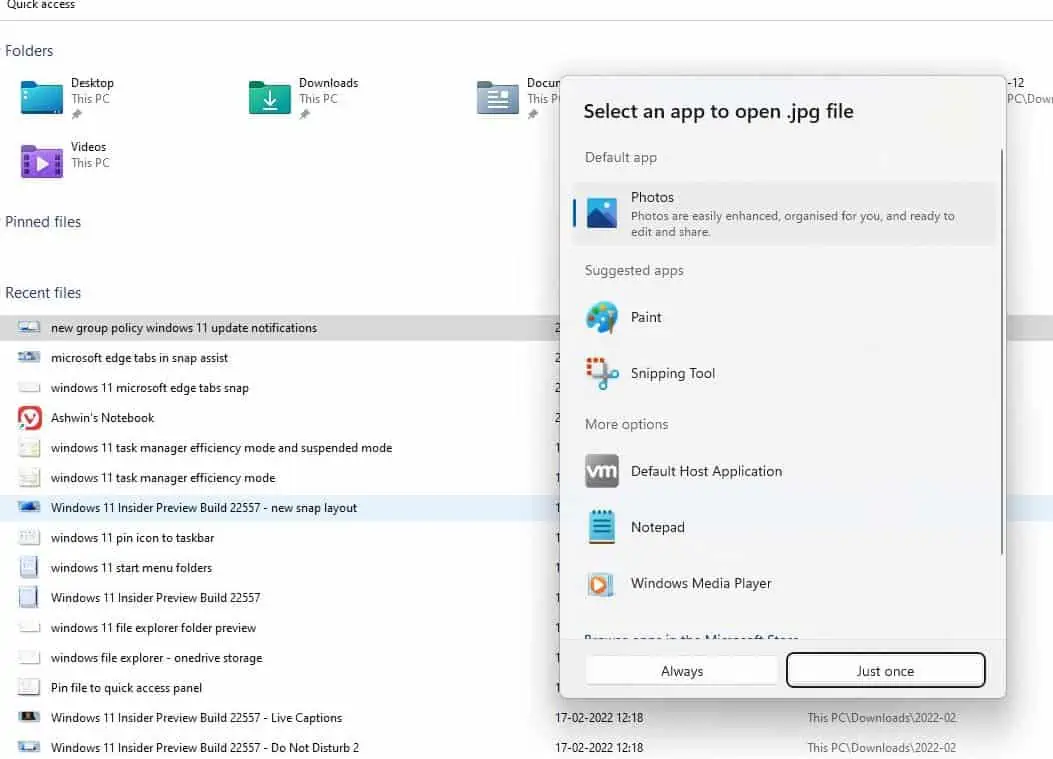
Task: Click thumbnail of new snap layout file
Action: (x=29, y=507)
